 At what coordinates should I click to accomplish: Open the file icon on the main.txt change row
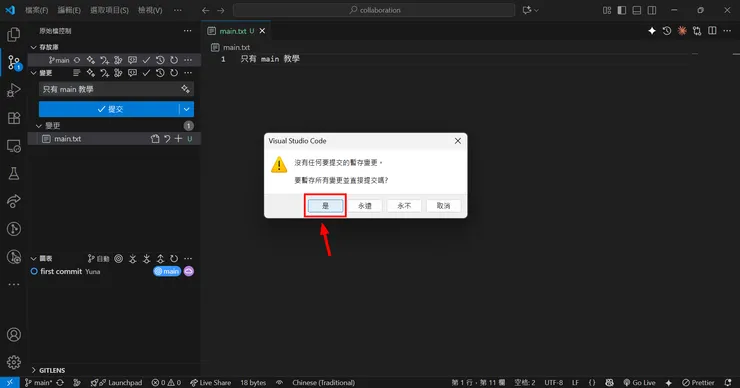point(155,139)
